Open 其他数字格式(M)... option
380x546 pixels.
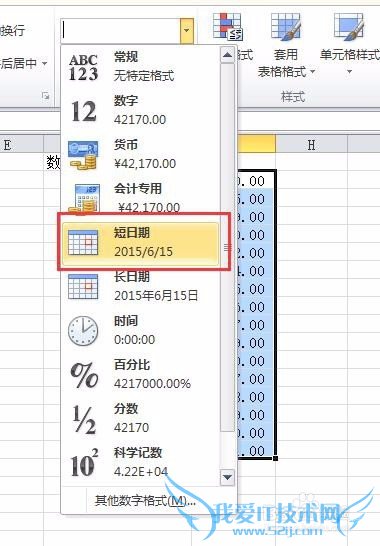pos(145,501)
